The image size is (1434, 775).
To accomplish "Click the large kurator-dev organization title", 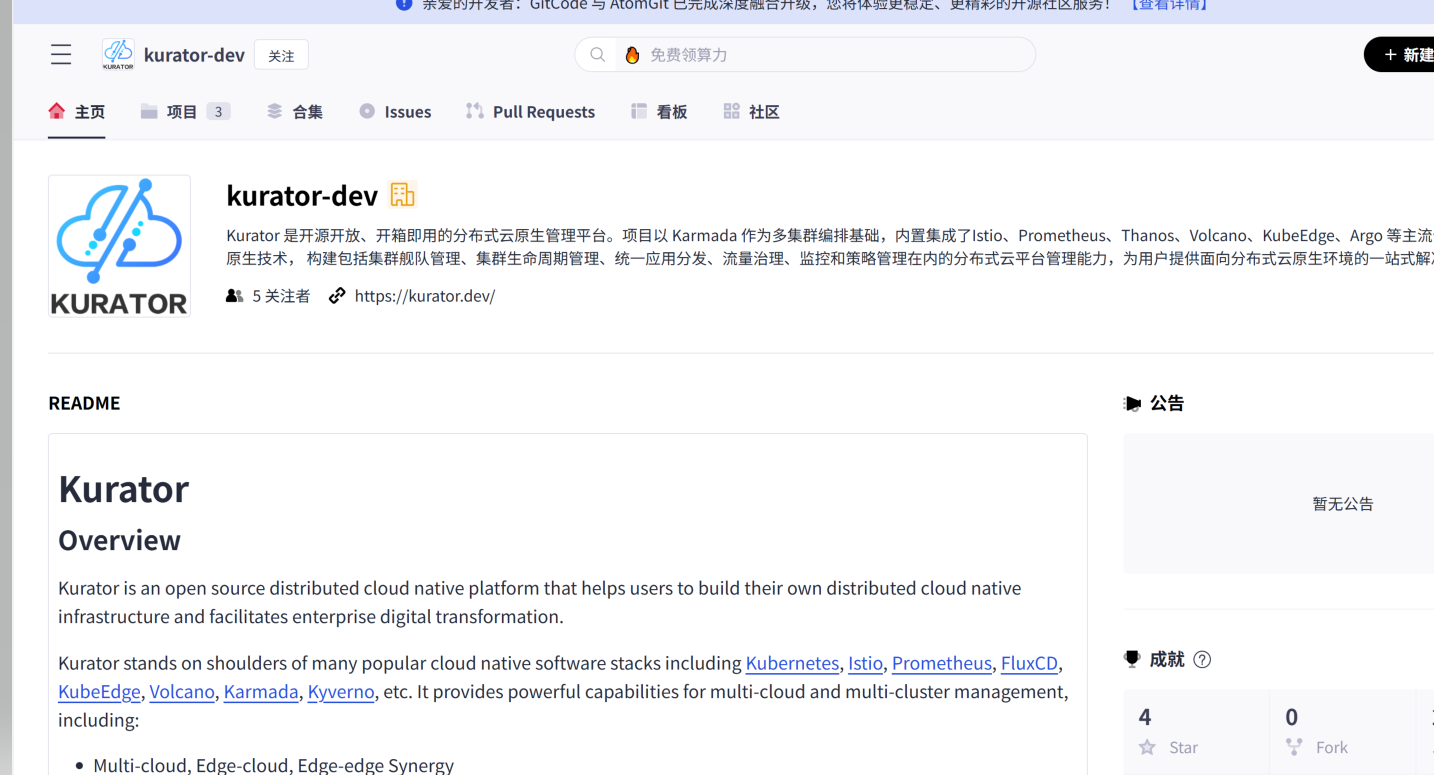I will 302,195.
